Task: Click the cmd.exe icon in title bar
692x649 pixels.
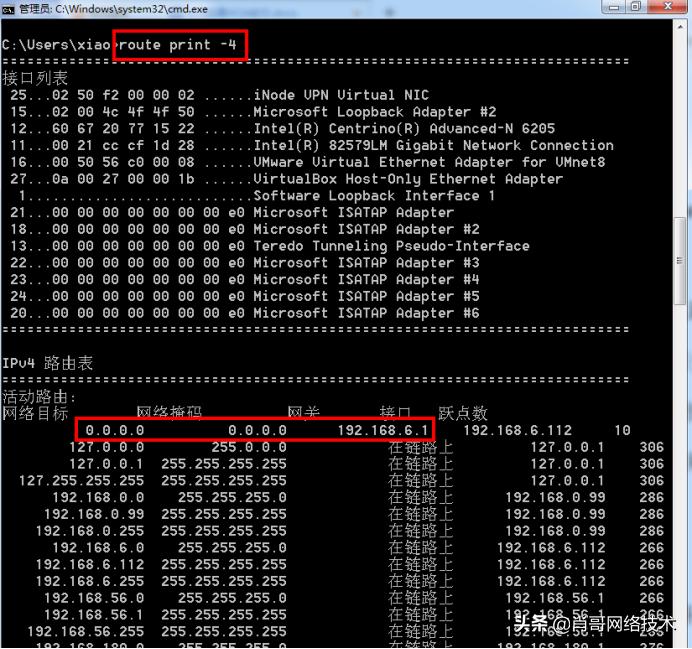Action: tap(8, 9)
